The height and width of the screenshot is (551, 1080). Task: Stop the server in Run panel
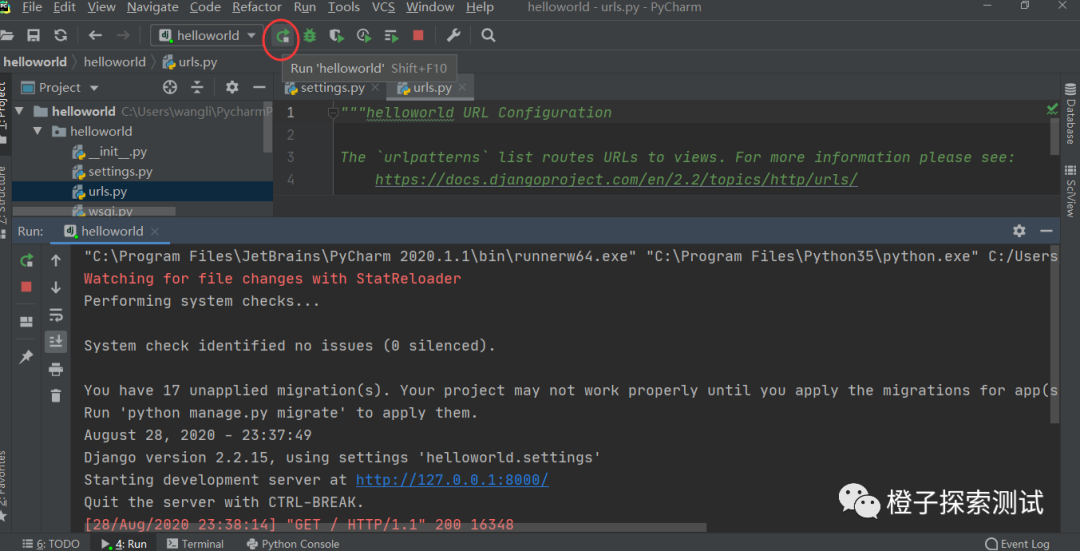point(26,287)
